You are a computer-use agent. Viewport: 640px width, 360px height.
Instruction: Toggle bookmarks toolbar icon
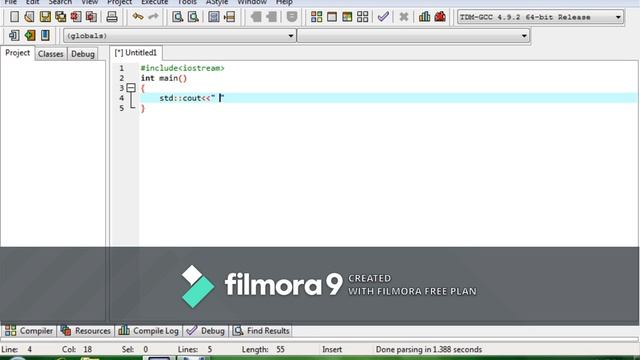[x=29, y=36]
